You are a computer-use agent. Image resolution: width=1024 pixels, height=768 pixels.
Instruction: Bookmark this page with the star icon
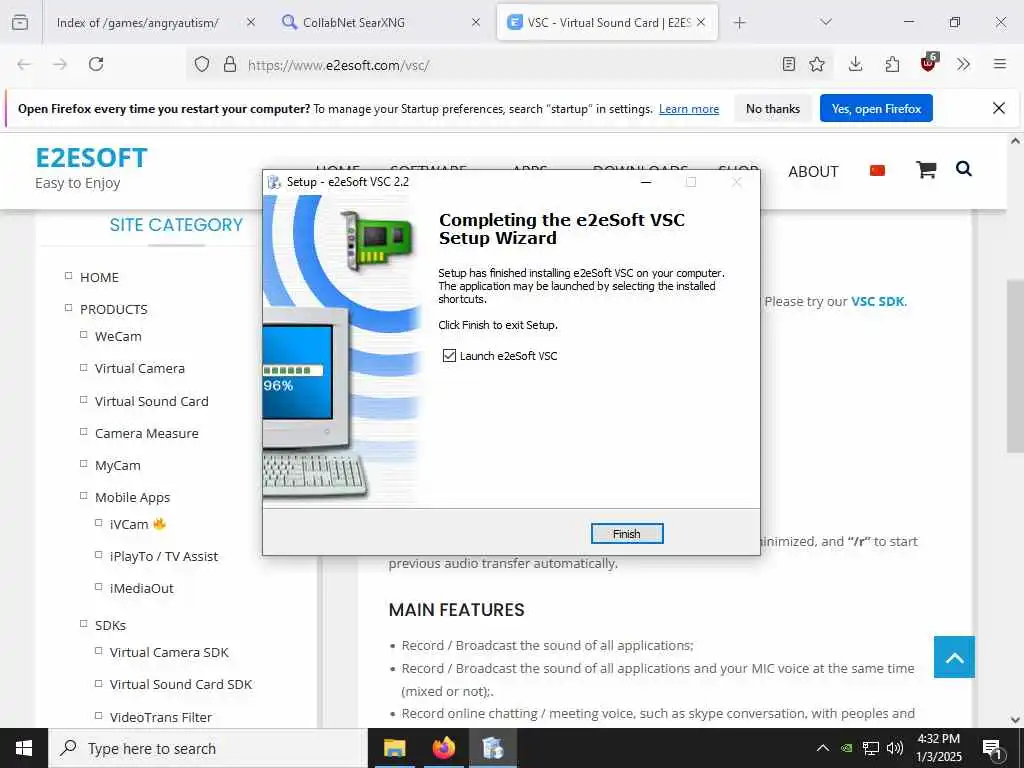817,64
